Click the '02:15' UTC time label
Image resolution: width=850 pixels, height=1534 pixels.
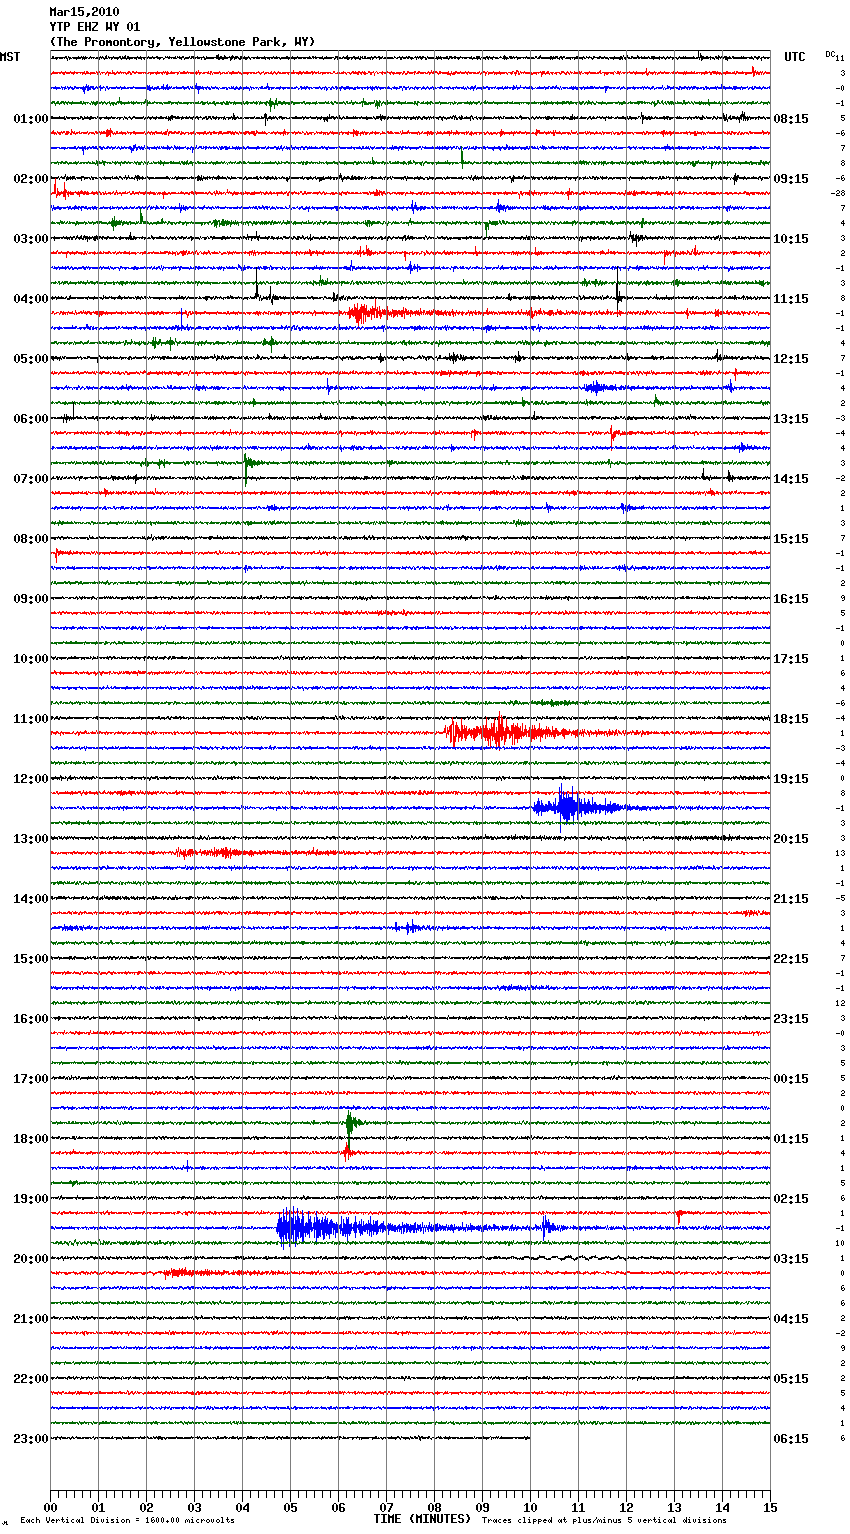(791, 1198)
